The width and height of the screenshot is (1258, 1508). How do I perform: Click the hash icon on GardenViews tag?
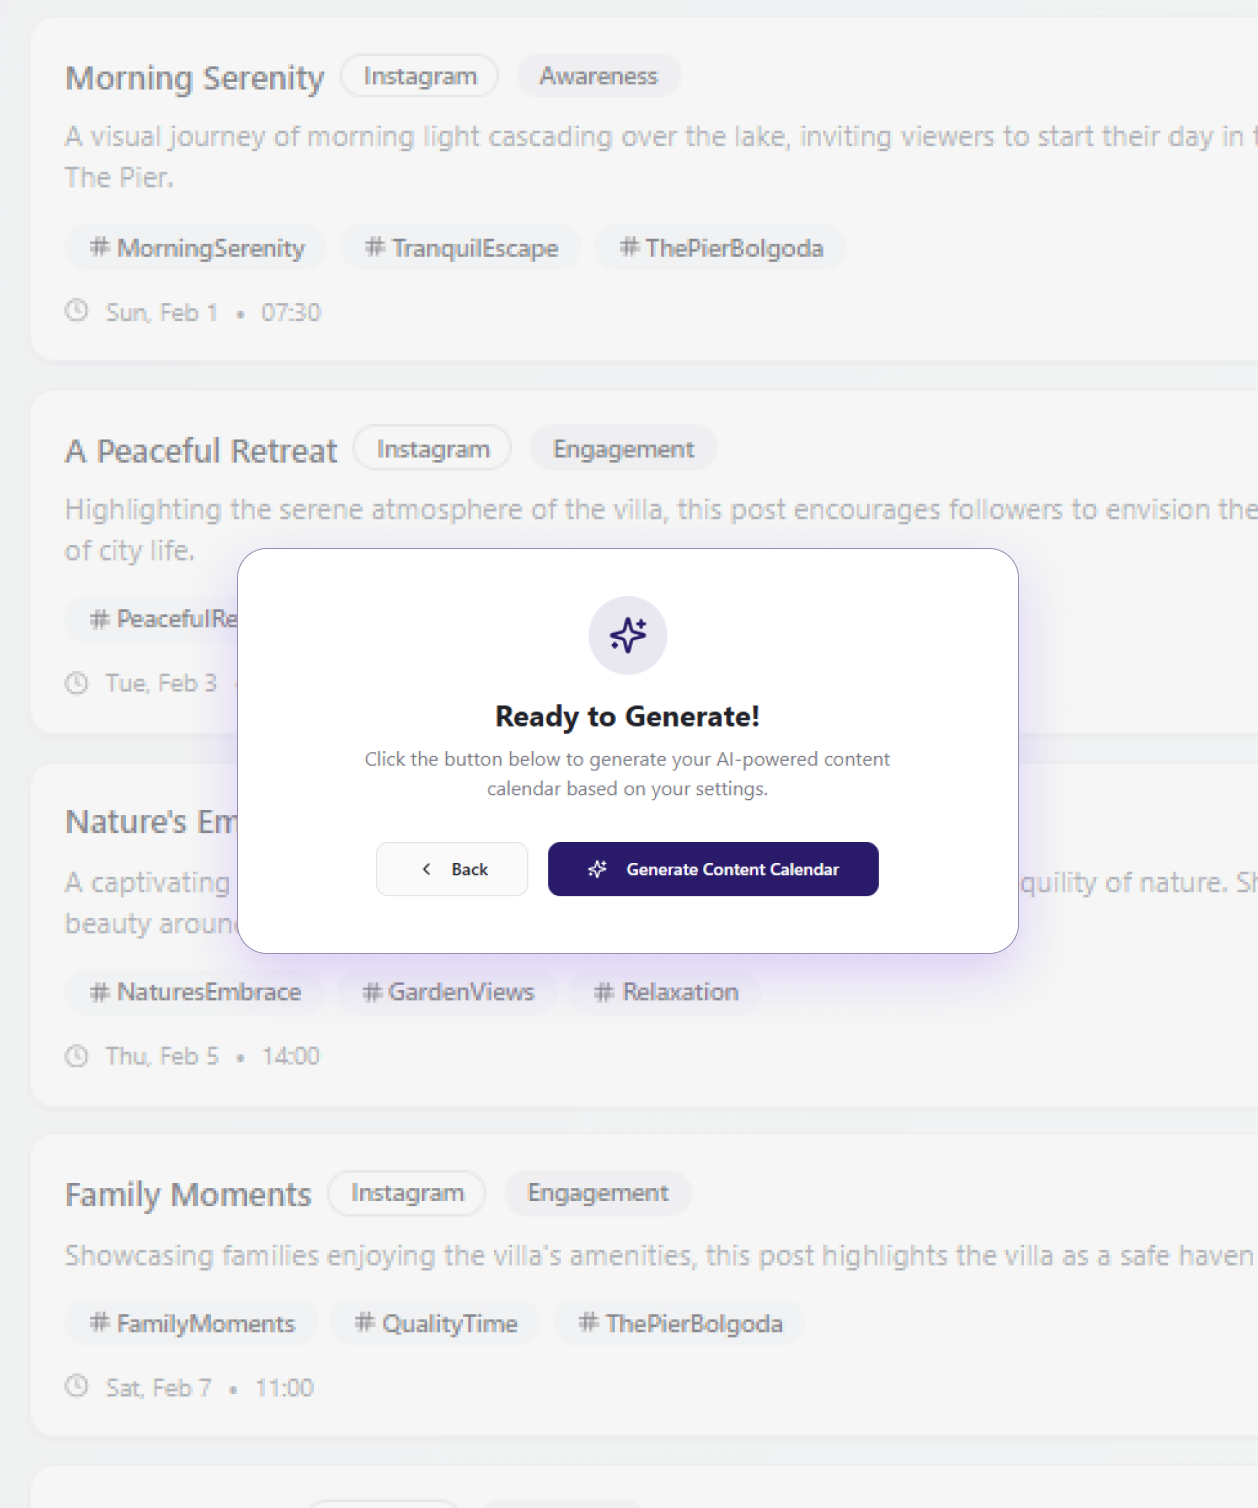(372, 992)
